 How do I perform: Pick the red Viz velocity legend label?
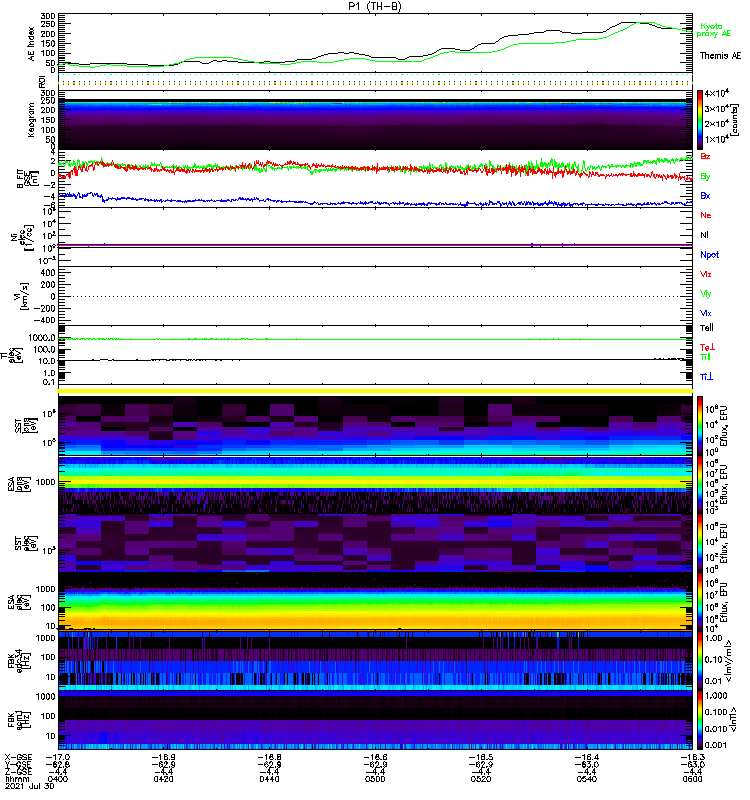pos(707,274)
